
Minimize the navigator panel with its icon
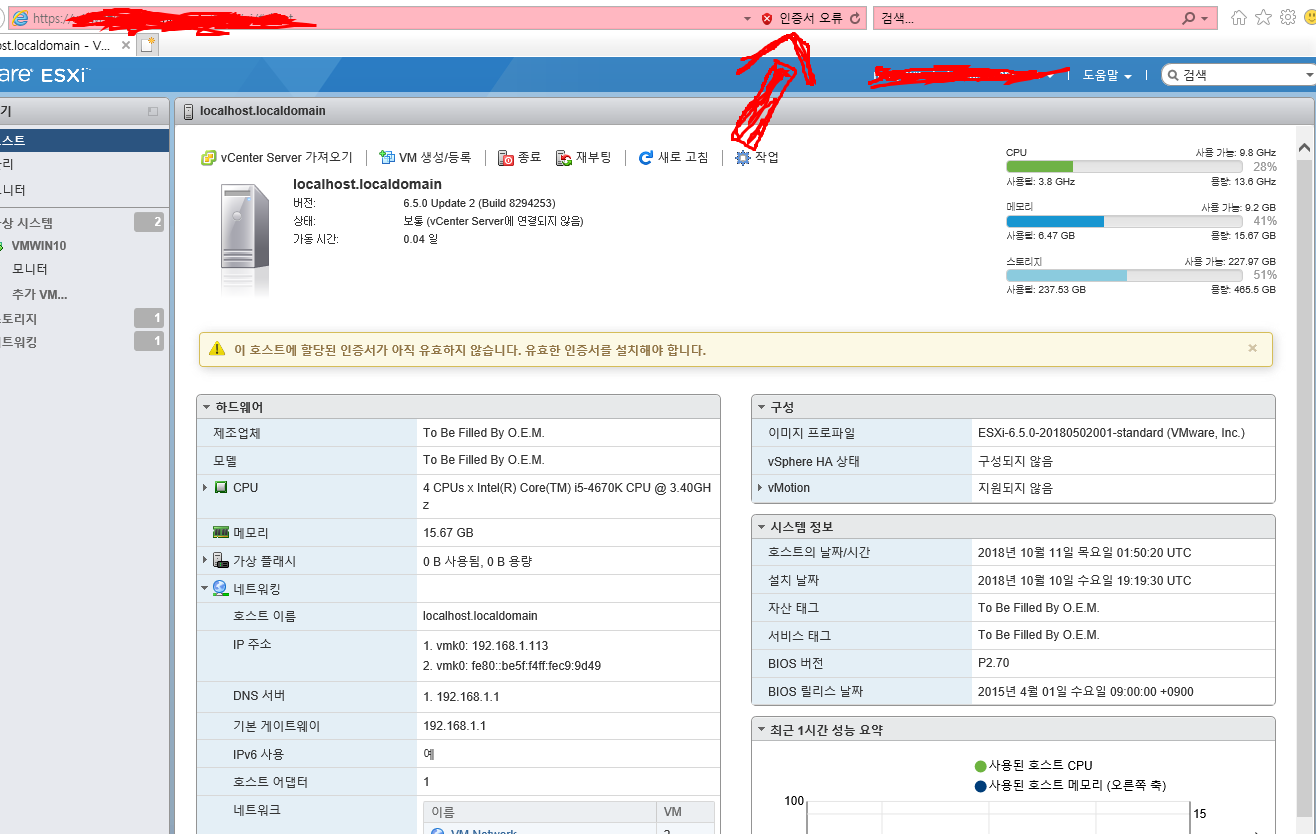[153, 112]
